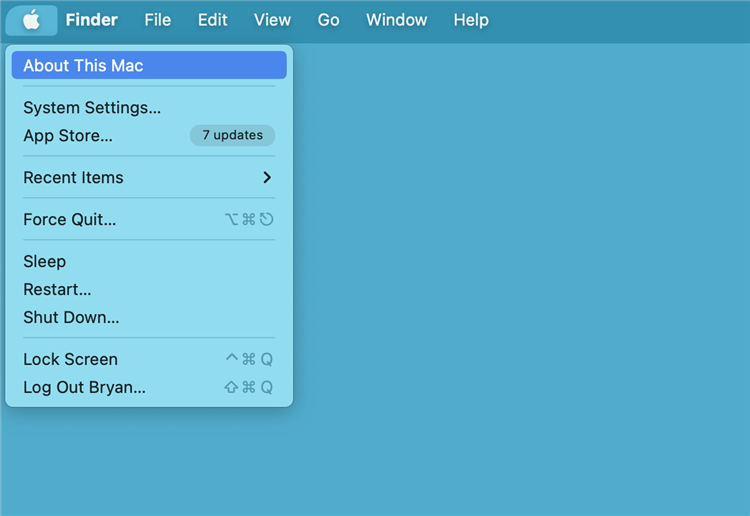The height and width of the screenshot is (516, 750).
Task: Put the Mac to Sleep
Action: click(x=149, y=262)
